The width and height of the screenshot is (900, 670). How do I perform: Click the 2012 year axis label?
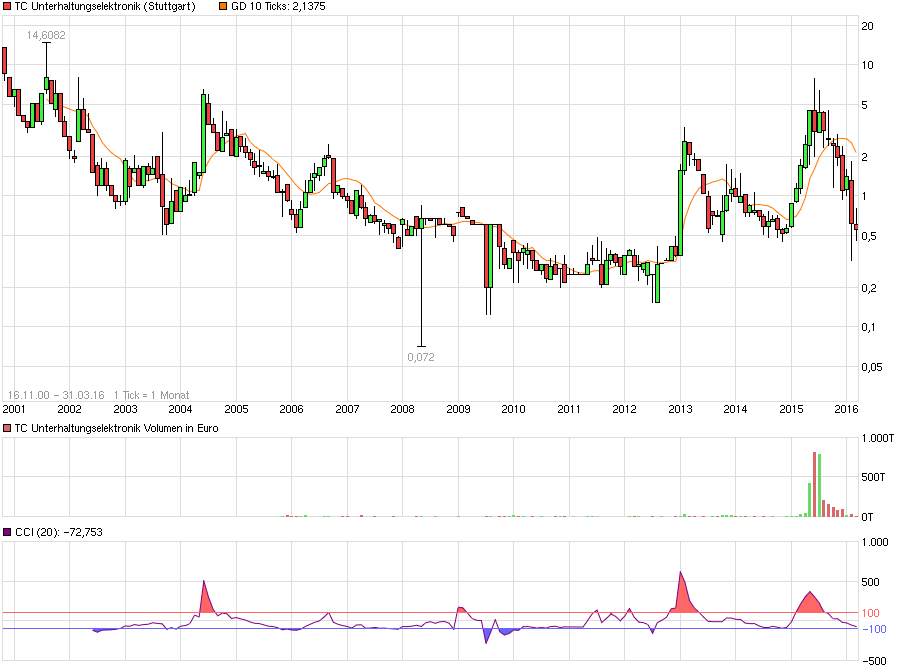[624, 409]
